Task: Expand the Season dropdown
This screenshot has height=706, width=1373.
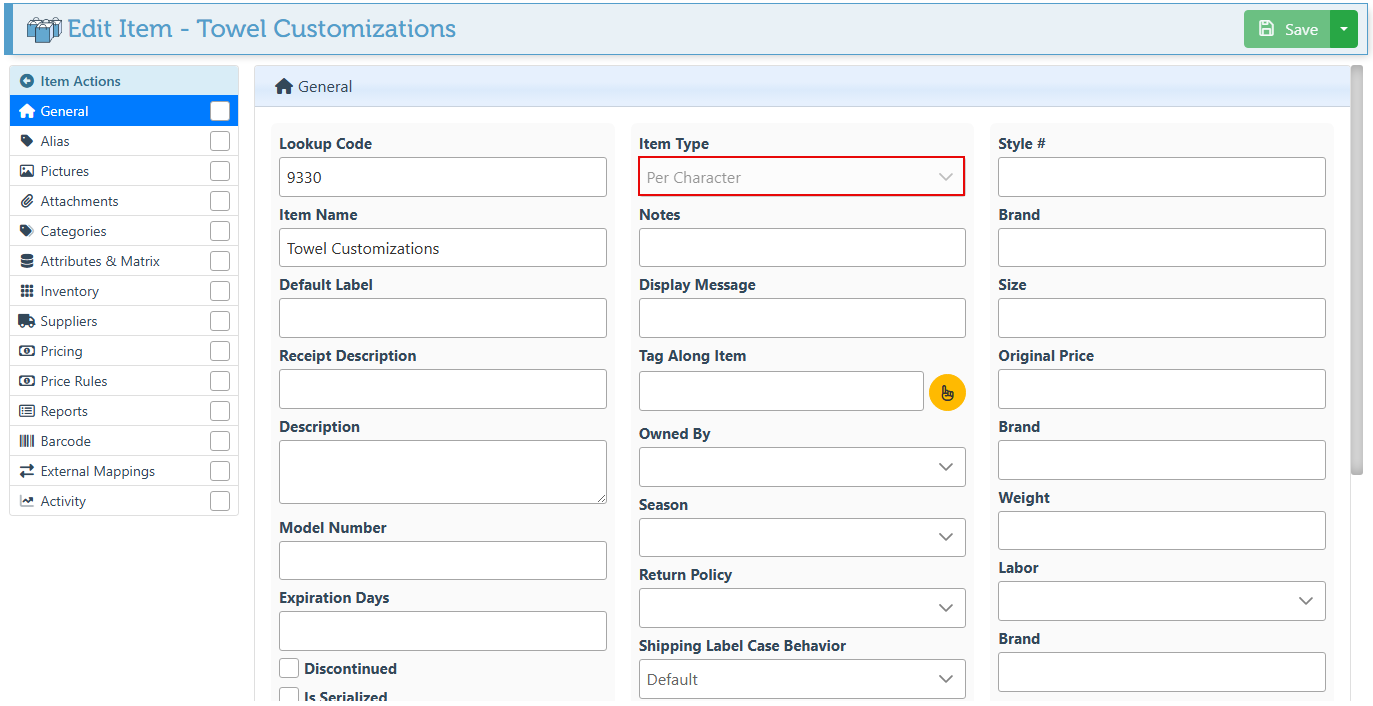Action: 802,537
